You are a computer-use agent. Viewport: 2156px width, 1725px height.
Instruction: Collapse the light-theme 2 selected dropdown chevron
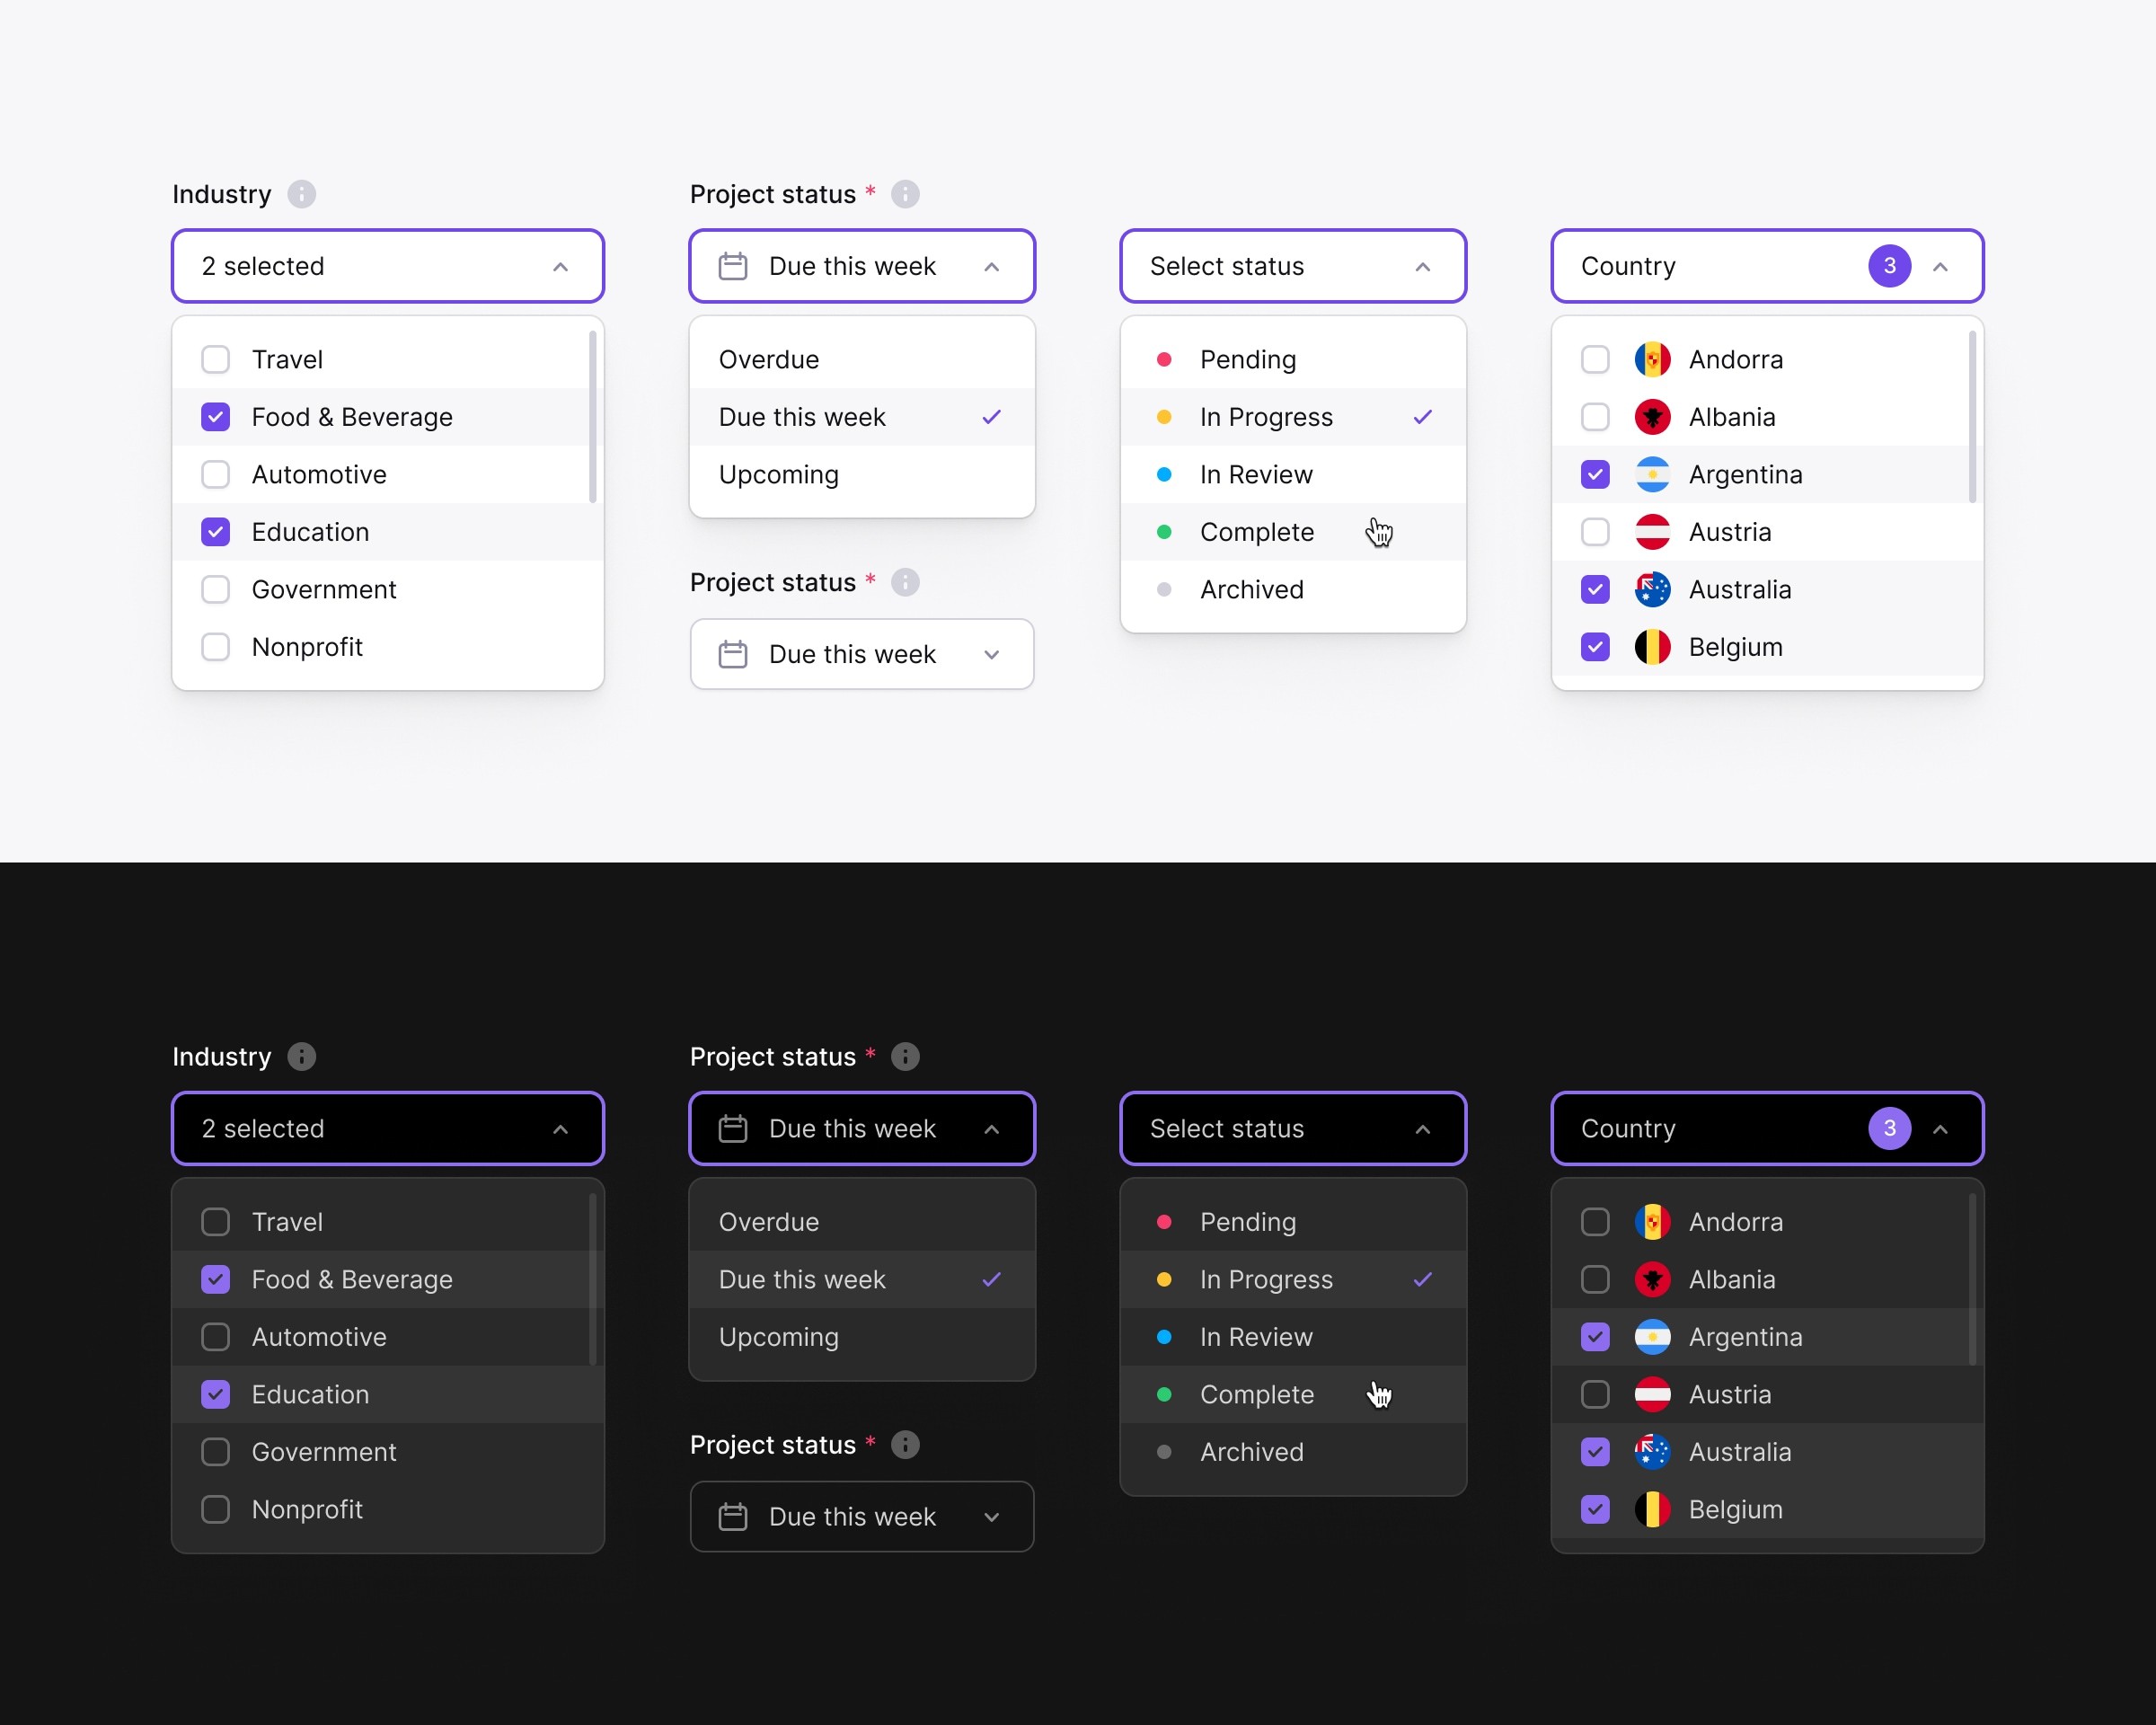(x=560, y=267)
